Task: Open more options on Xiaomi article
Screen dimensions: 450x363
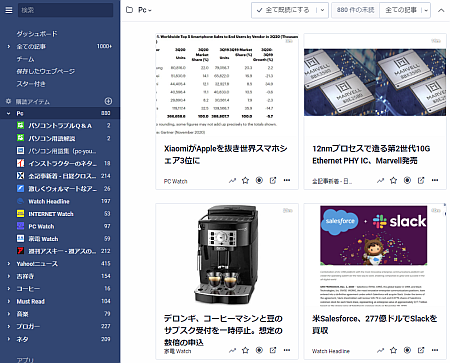Action: [x=287, y=180]
